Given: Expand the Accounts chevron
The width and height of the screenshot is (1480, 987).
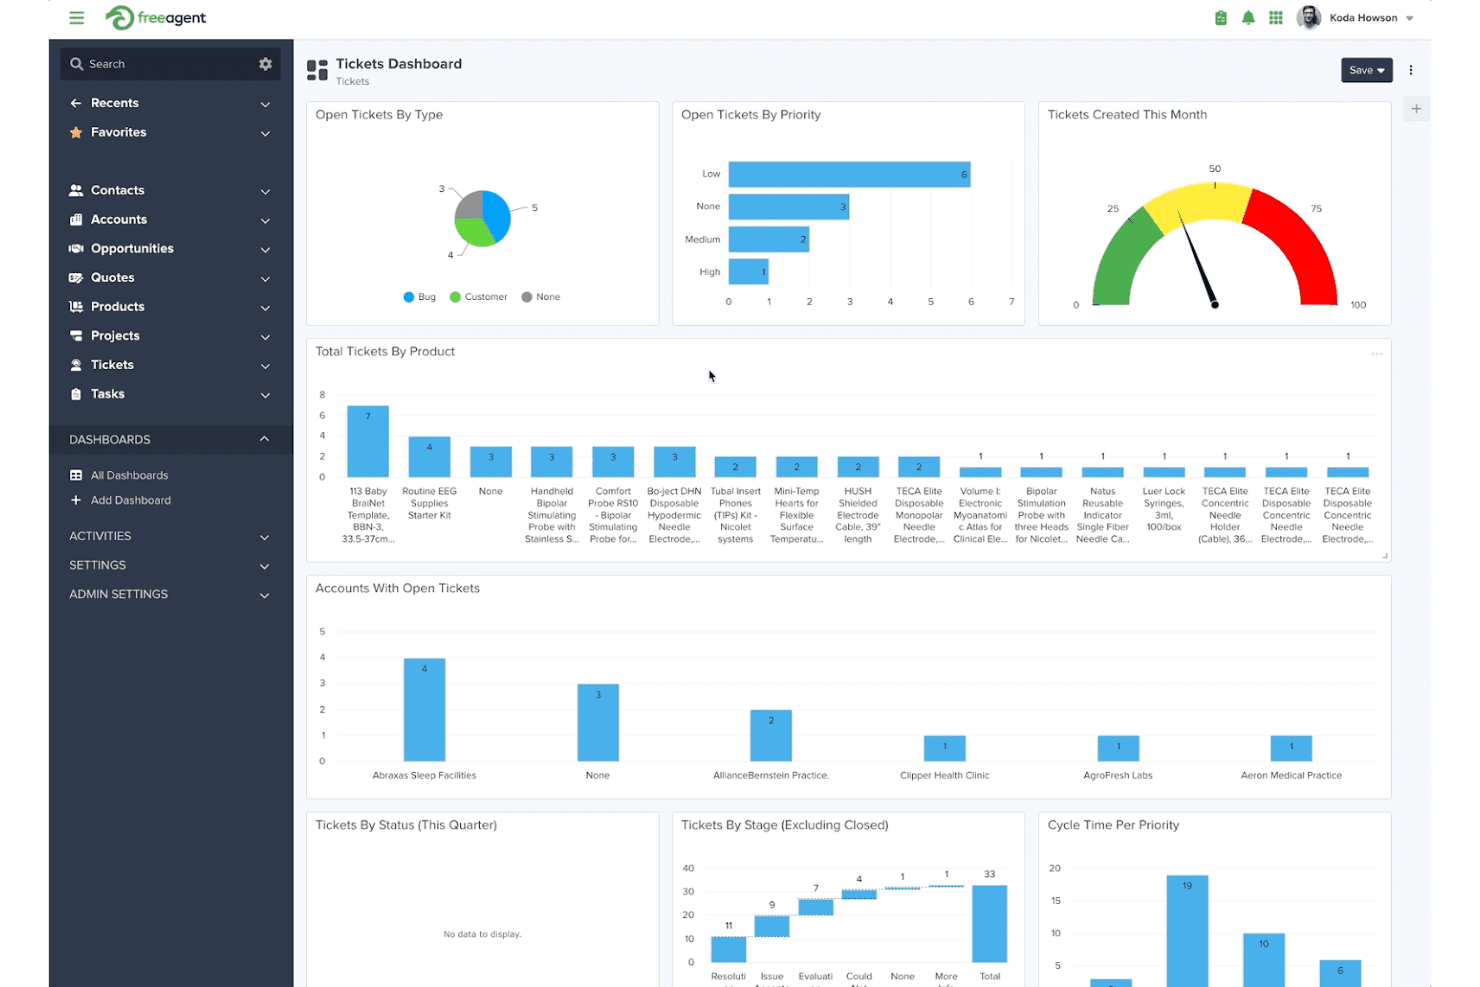Looking at the screenshot, I should pyautogui.click(x=265, y=220).
